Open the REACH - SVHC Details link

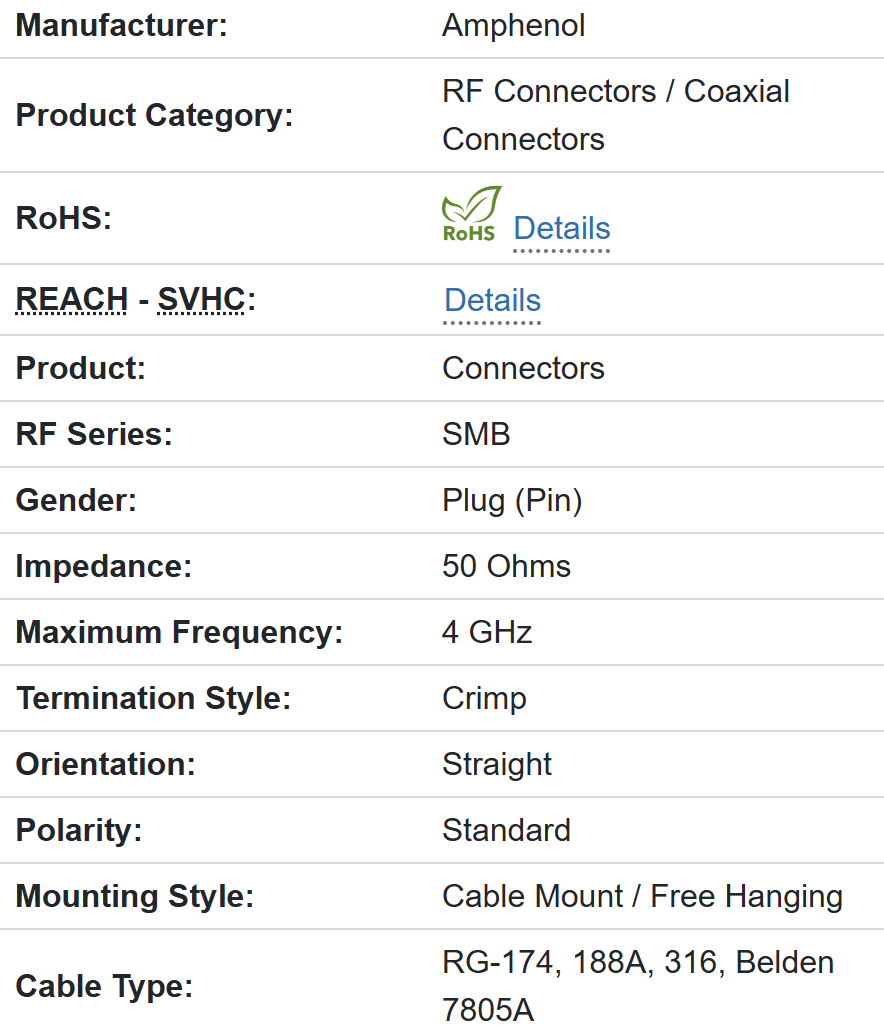(x=492, y=300)
